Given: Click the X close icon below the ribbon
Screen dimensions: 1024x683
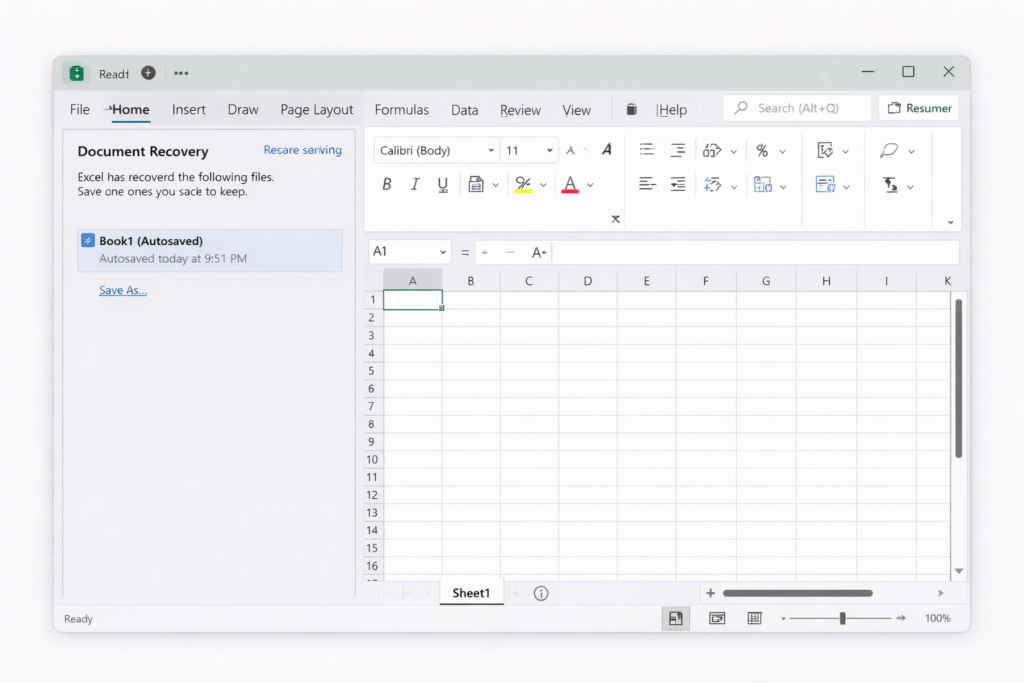Looking at the screenshot, I should click(615, 219).
